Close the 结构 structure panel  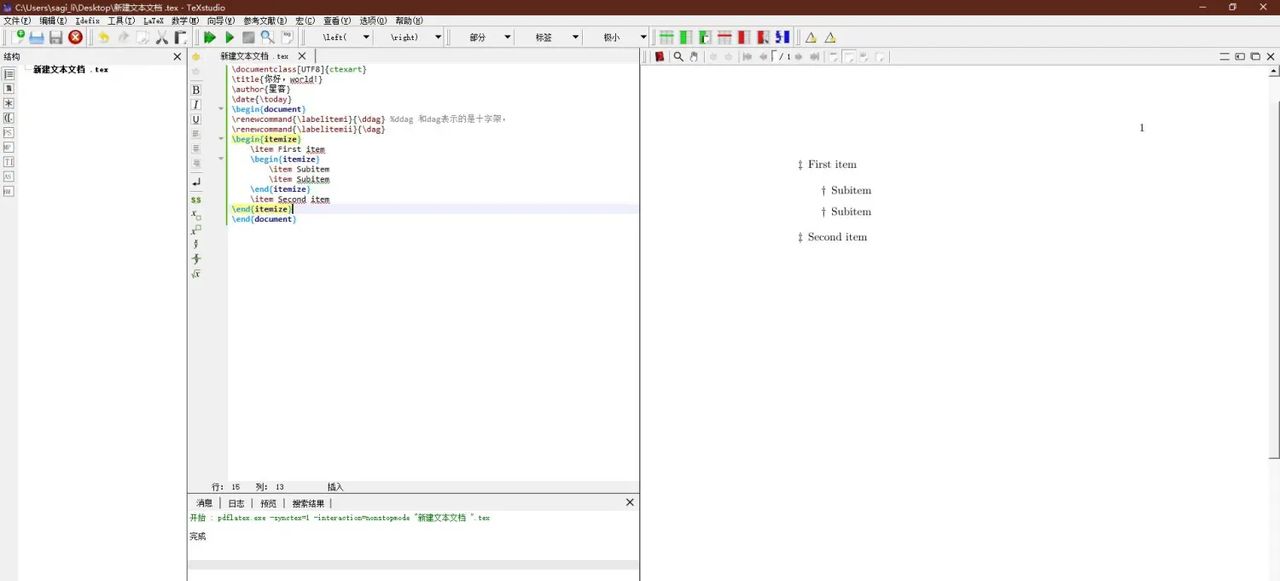click(177, 57)
